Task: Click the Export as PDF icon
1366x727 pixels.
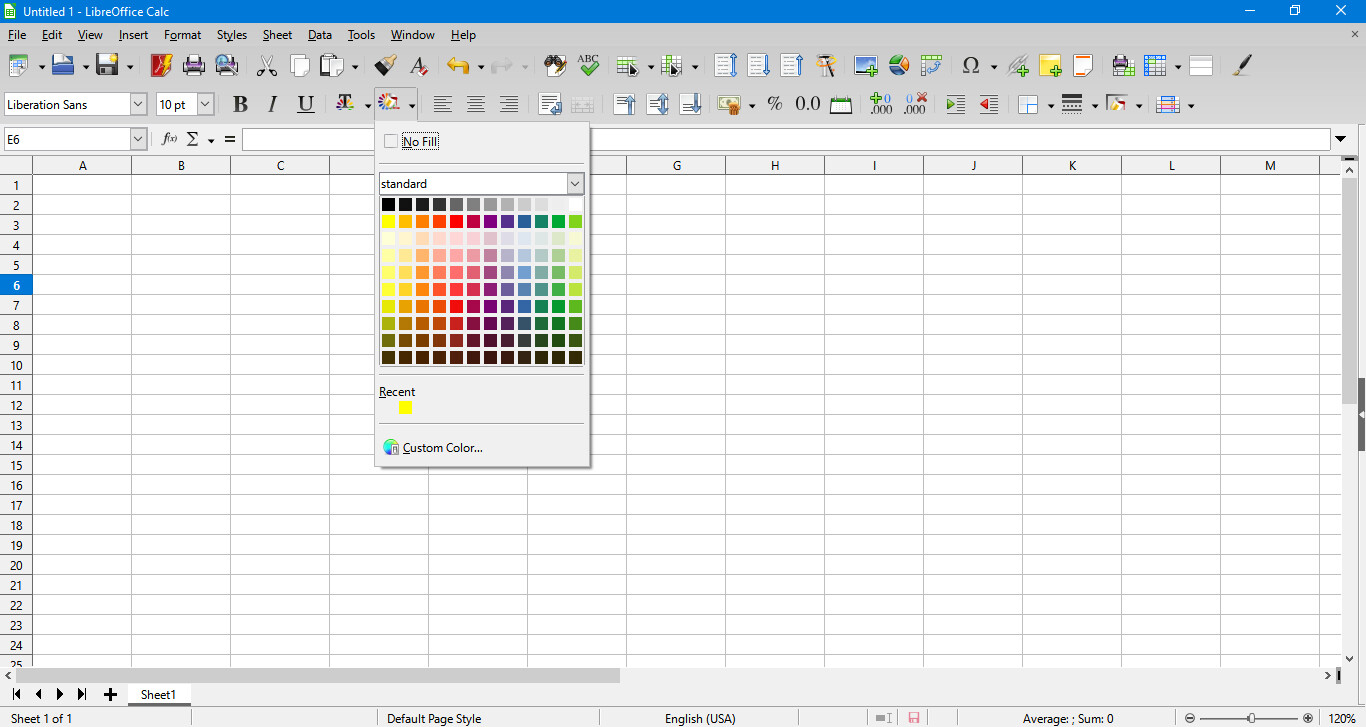Action: tap(161, 66)
